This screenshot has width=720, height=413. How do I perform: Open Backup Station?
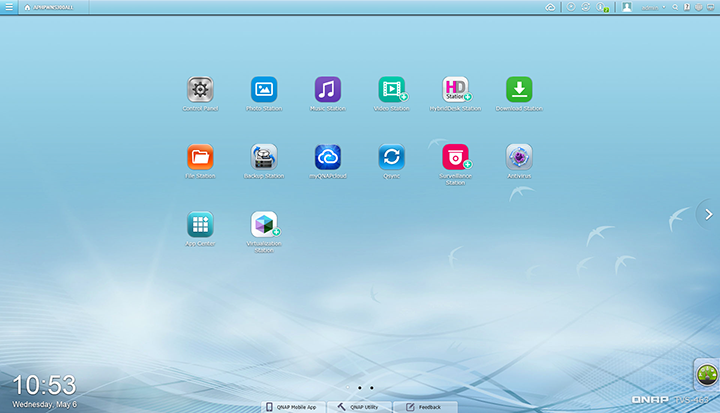point(264,157)
